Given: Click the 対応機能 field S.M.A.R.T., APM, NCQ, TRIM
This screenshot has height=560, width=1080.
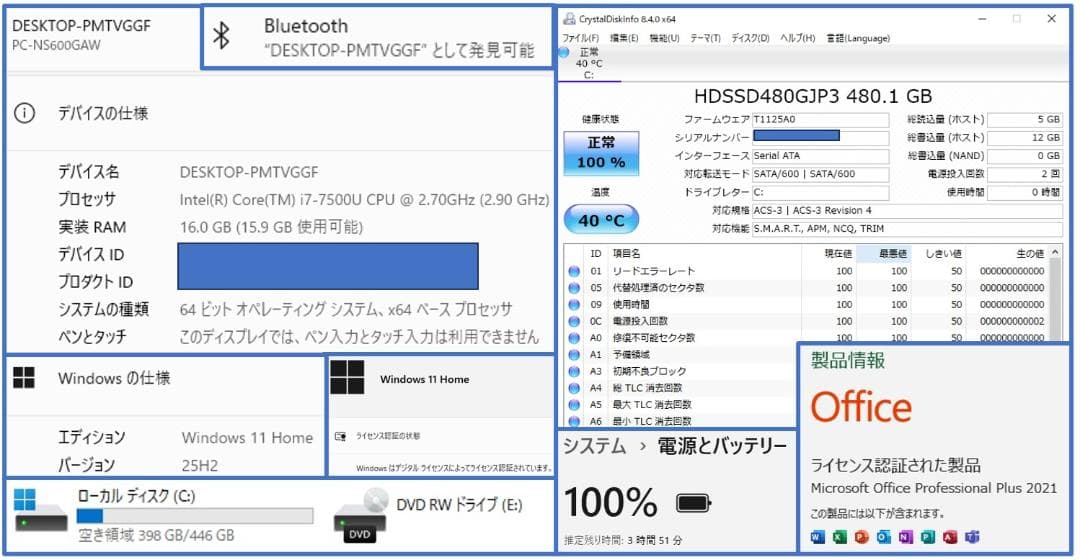Looking at the screenshot, I should tap(907, 229).
